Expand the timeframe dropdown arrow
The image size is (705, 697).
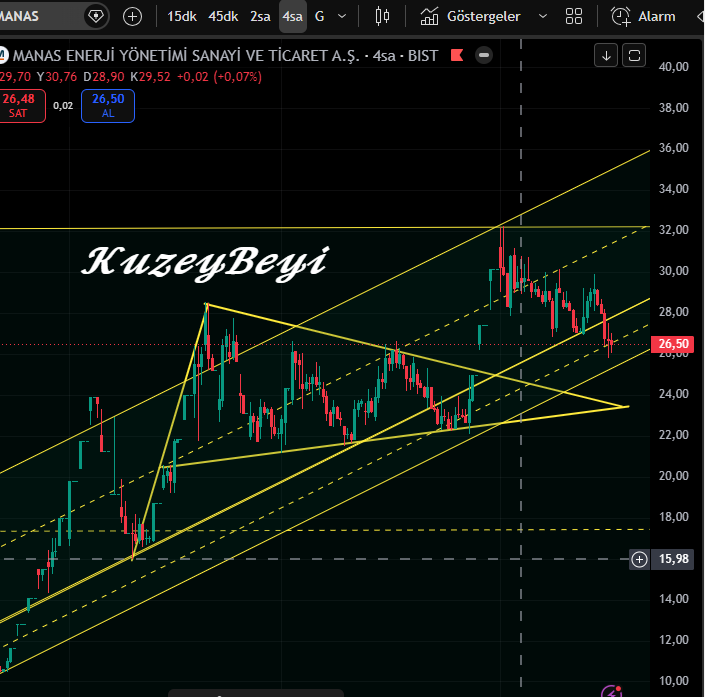(x=342, y=17)
